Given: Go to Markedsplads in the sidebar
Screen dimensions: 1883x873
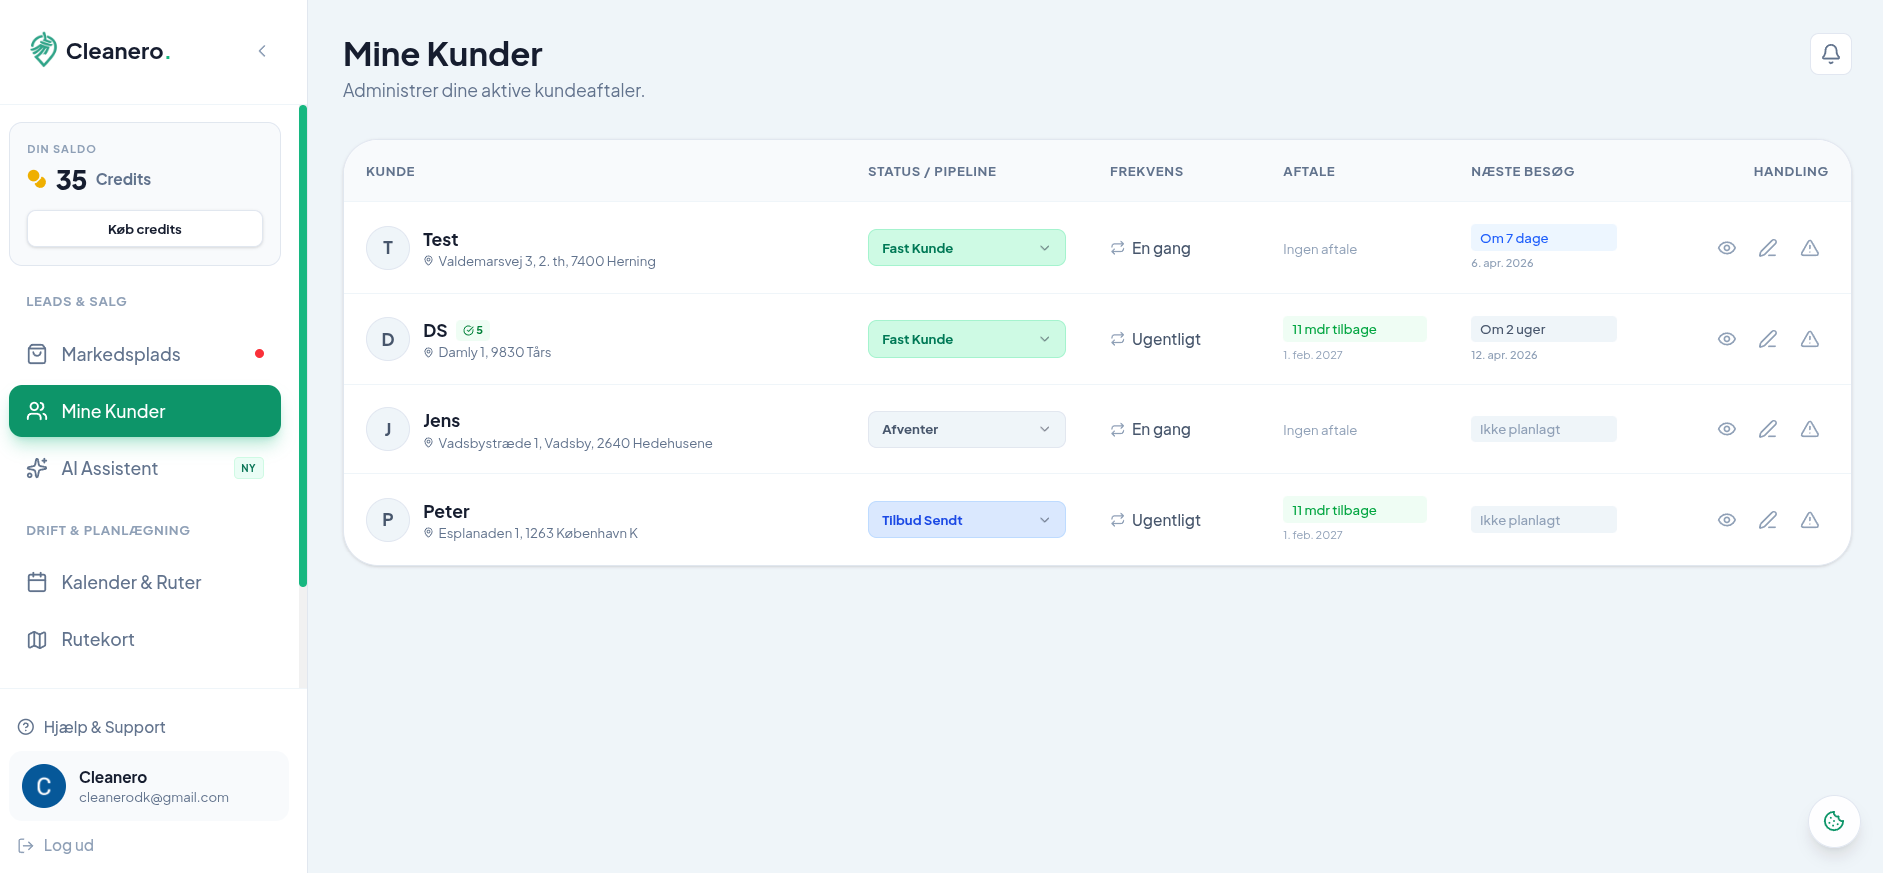Looking at the screenshot, I should [121, 354].
